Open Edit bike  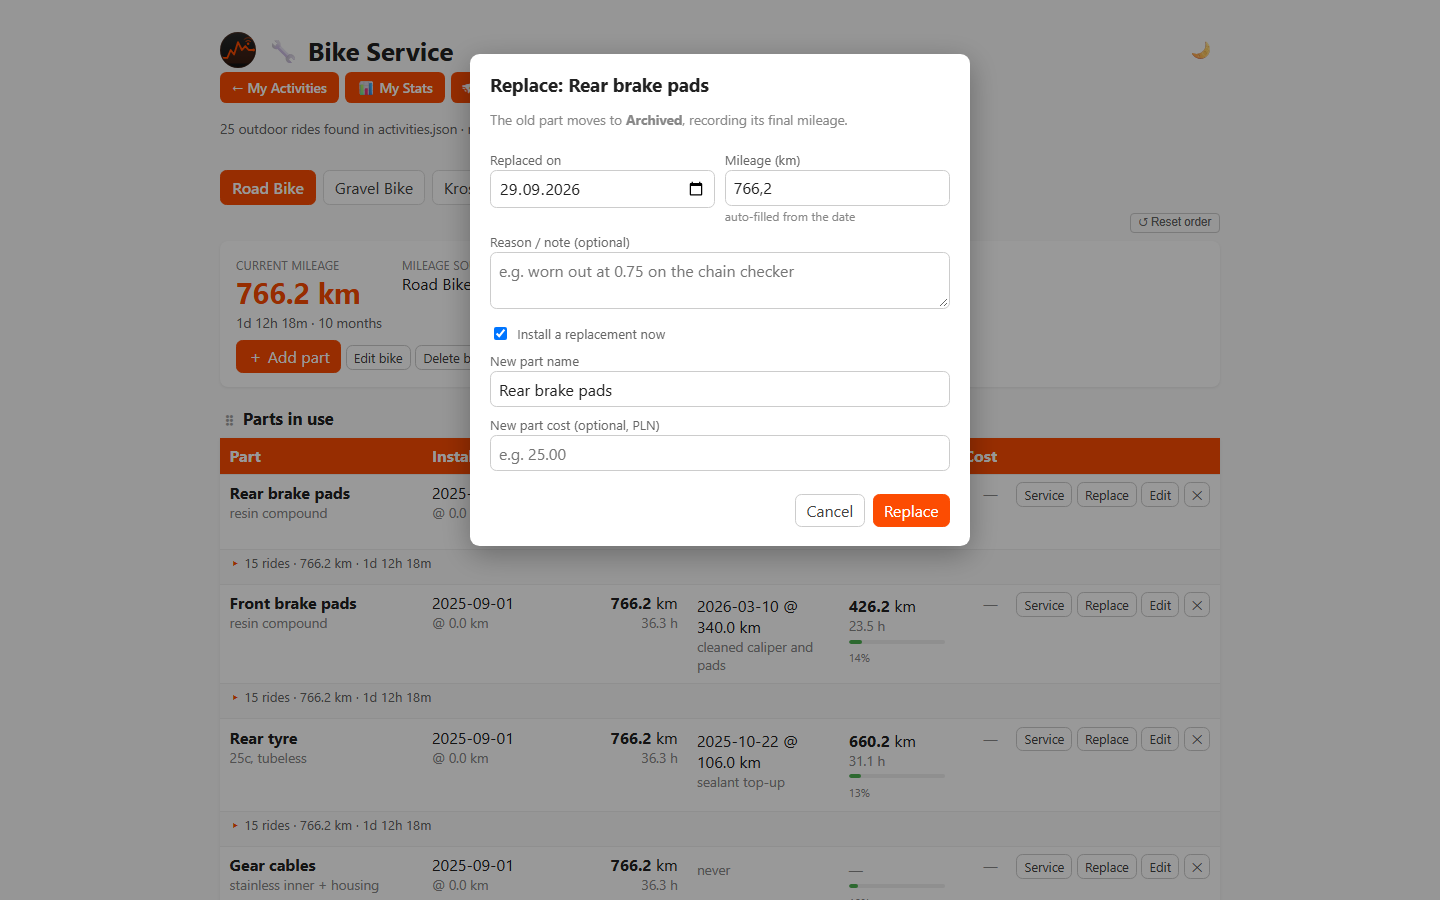pyautogui.click(x=378, y=358)
